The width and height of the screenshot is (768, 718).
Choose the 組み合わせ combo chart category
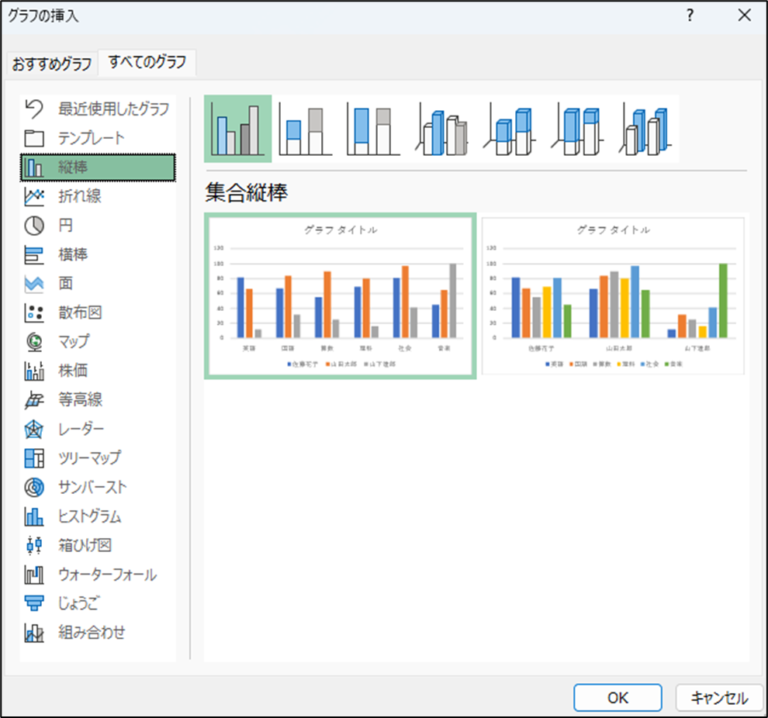(98, 633)
